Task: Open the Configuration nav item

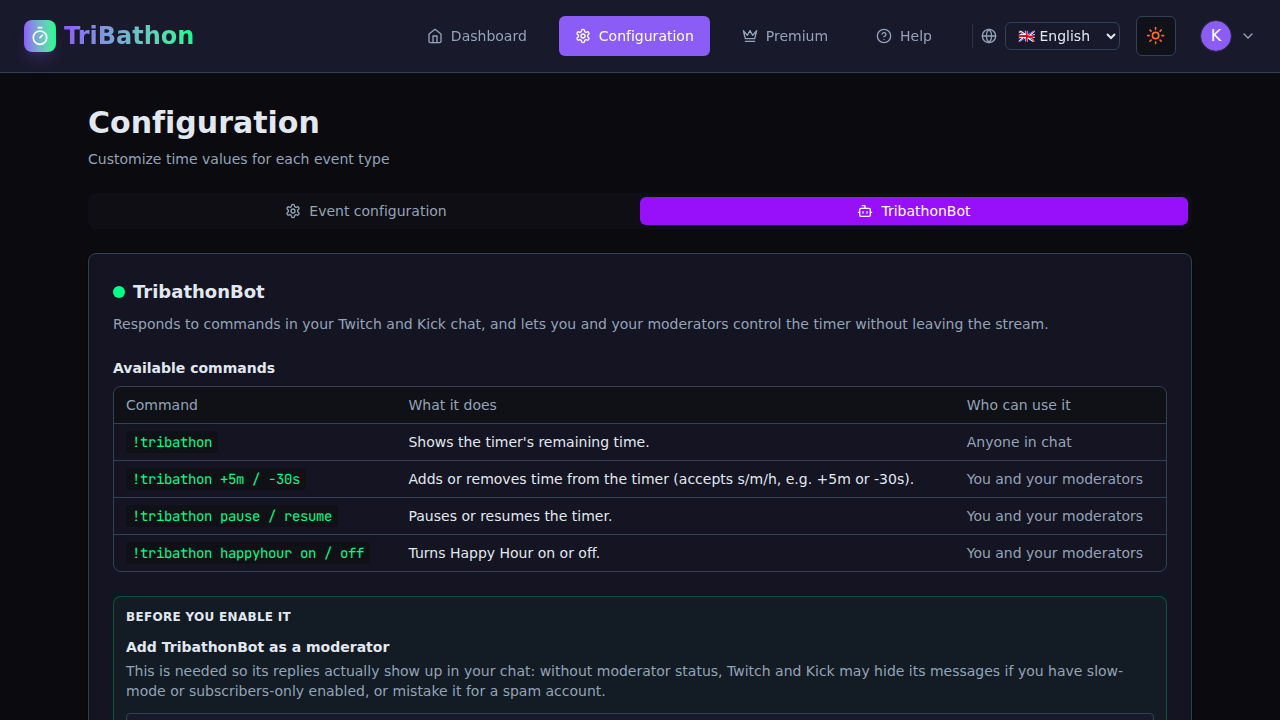Action: coord(634,36)
